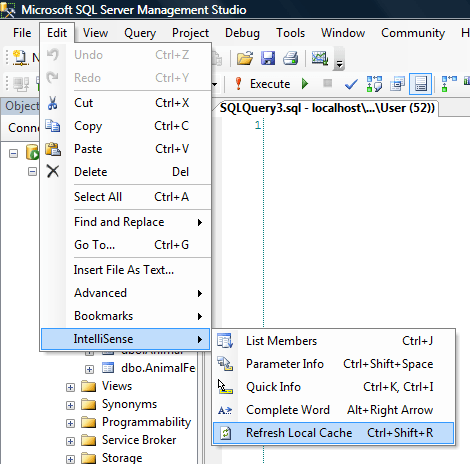
Task: Choose List Members in IntelliSense submenu
Action: (334, 341)
